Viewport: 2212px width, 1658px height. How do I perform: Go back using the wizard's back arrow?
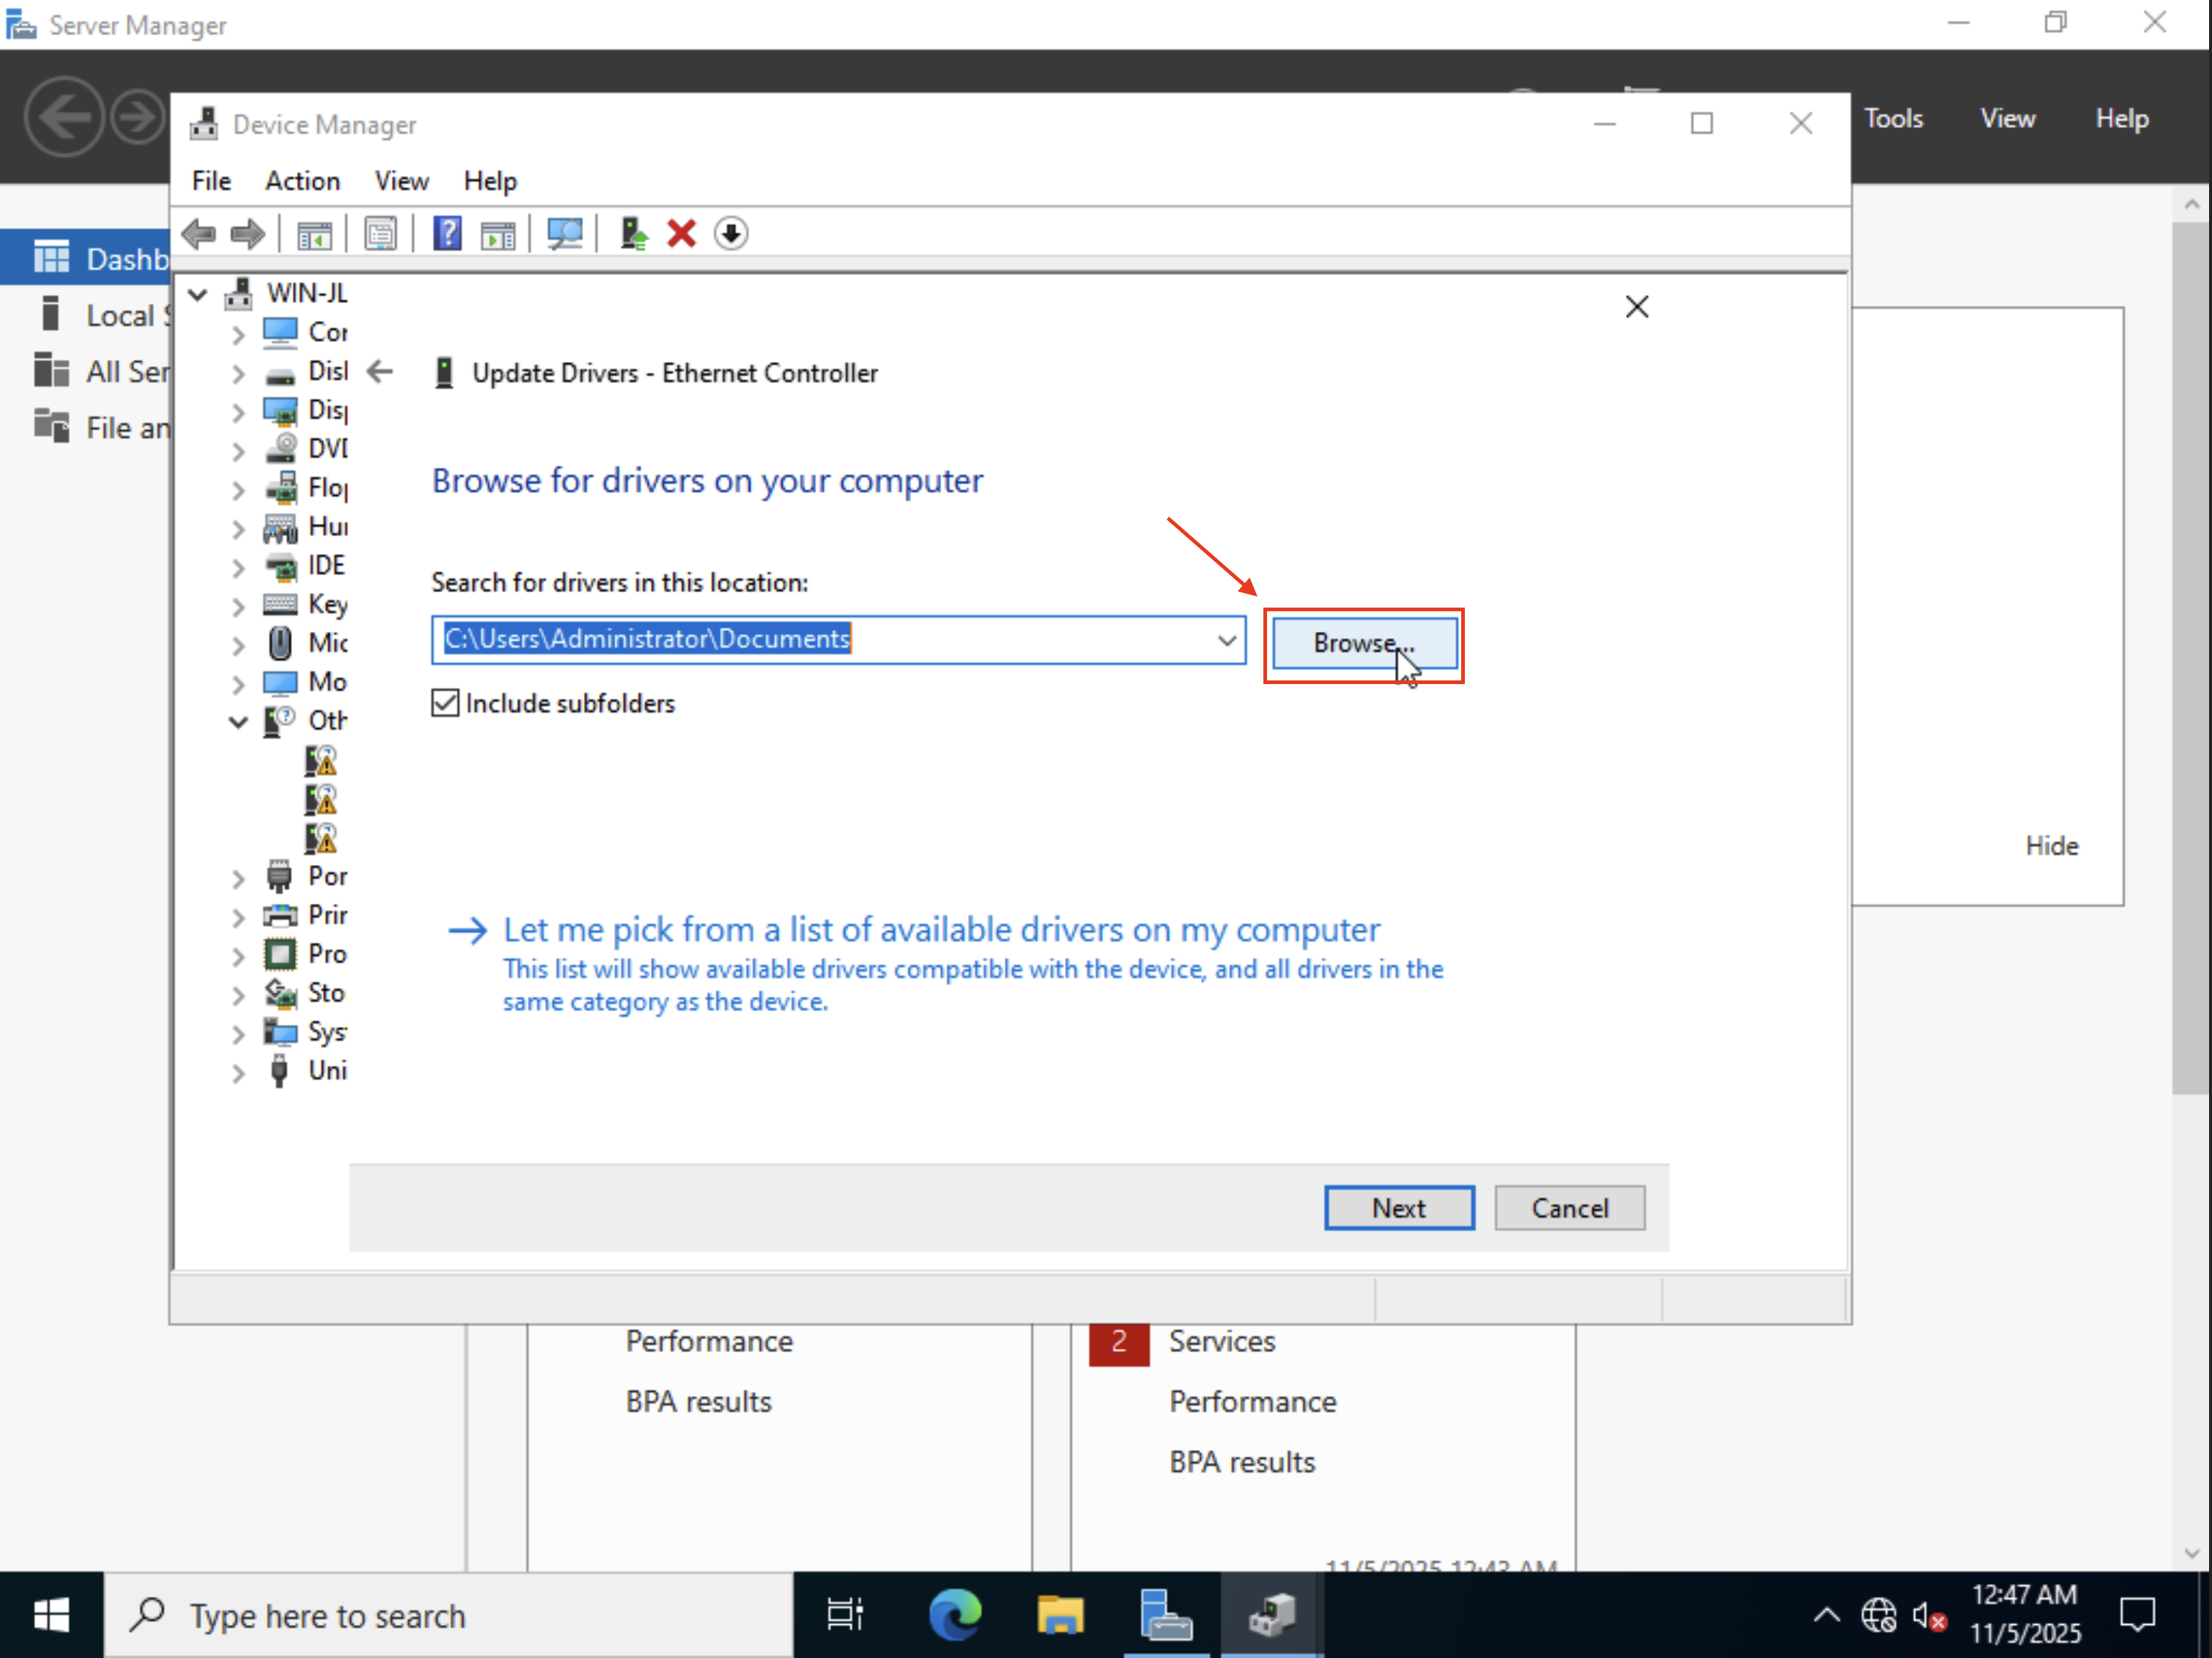[x=380, y=373]
